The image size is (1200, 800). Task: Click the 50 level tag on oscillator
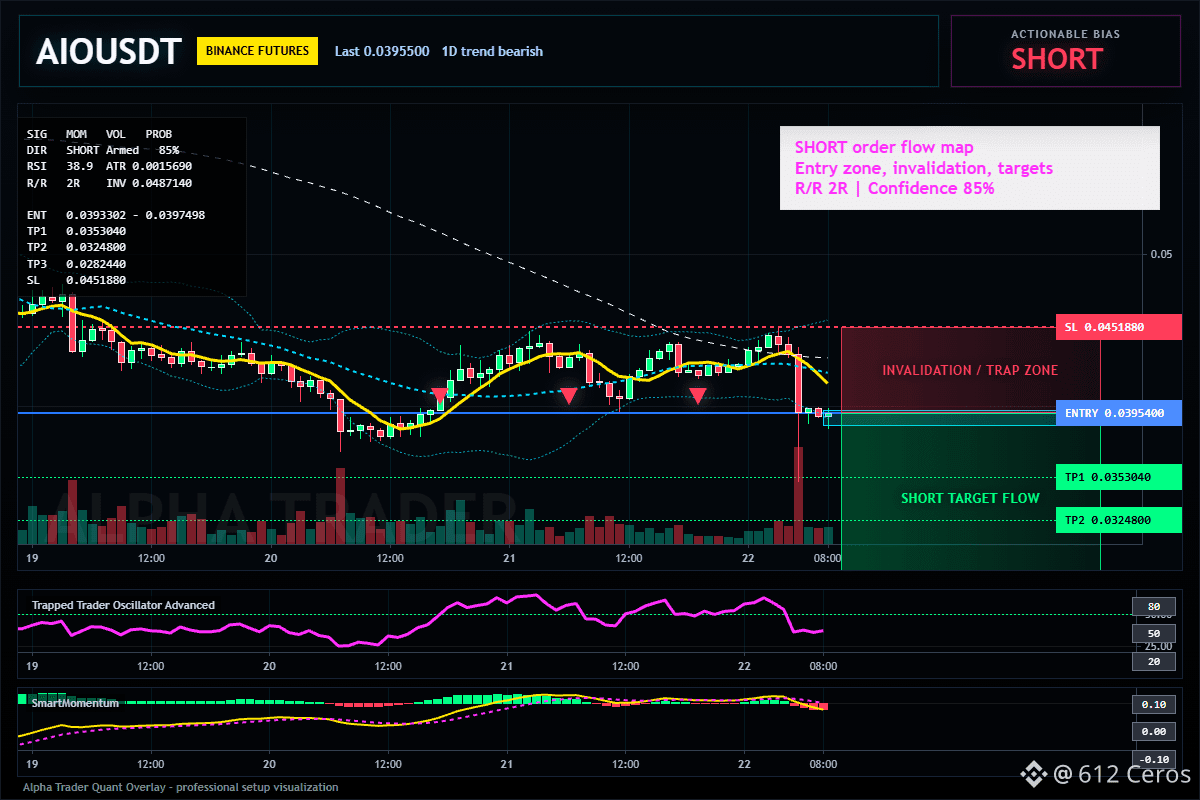[x=1153, y=634]
